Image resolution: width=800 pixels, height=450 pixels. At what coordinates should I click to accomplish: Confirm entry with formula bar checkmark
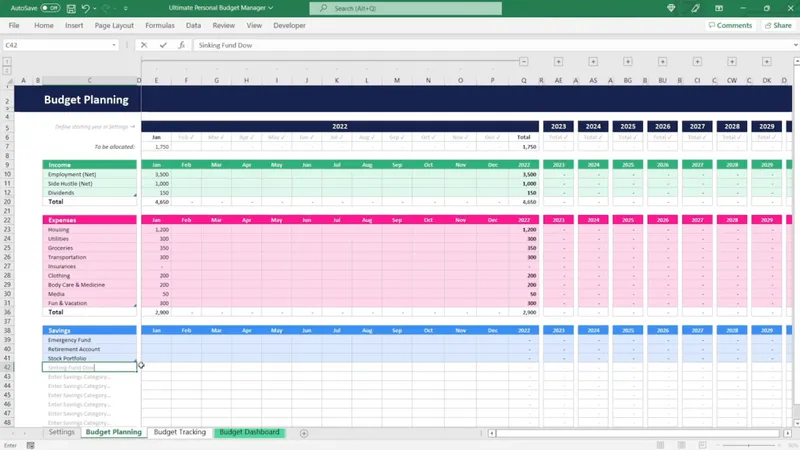[163, 45]
